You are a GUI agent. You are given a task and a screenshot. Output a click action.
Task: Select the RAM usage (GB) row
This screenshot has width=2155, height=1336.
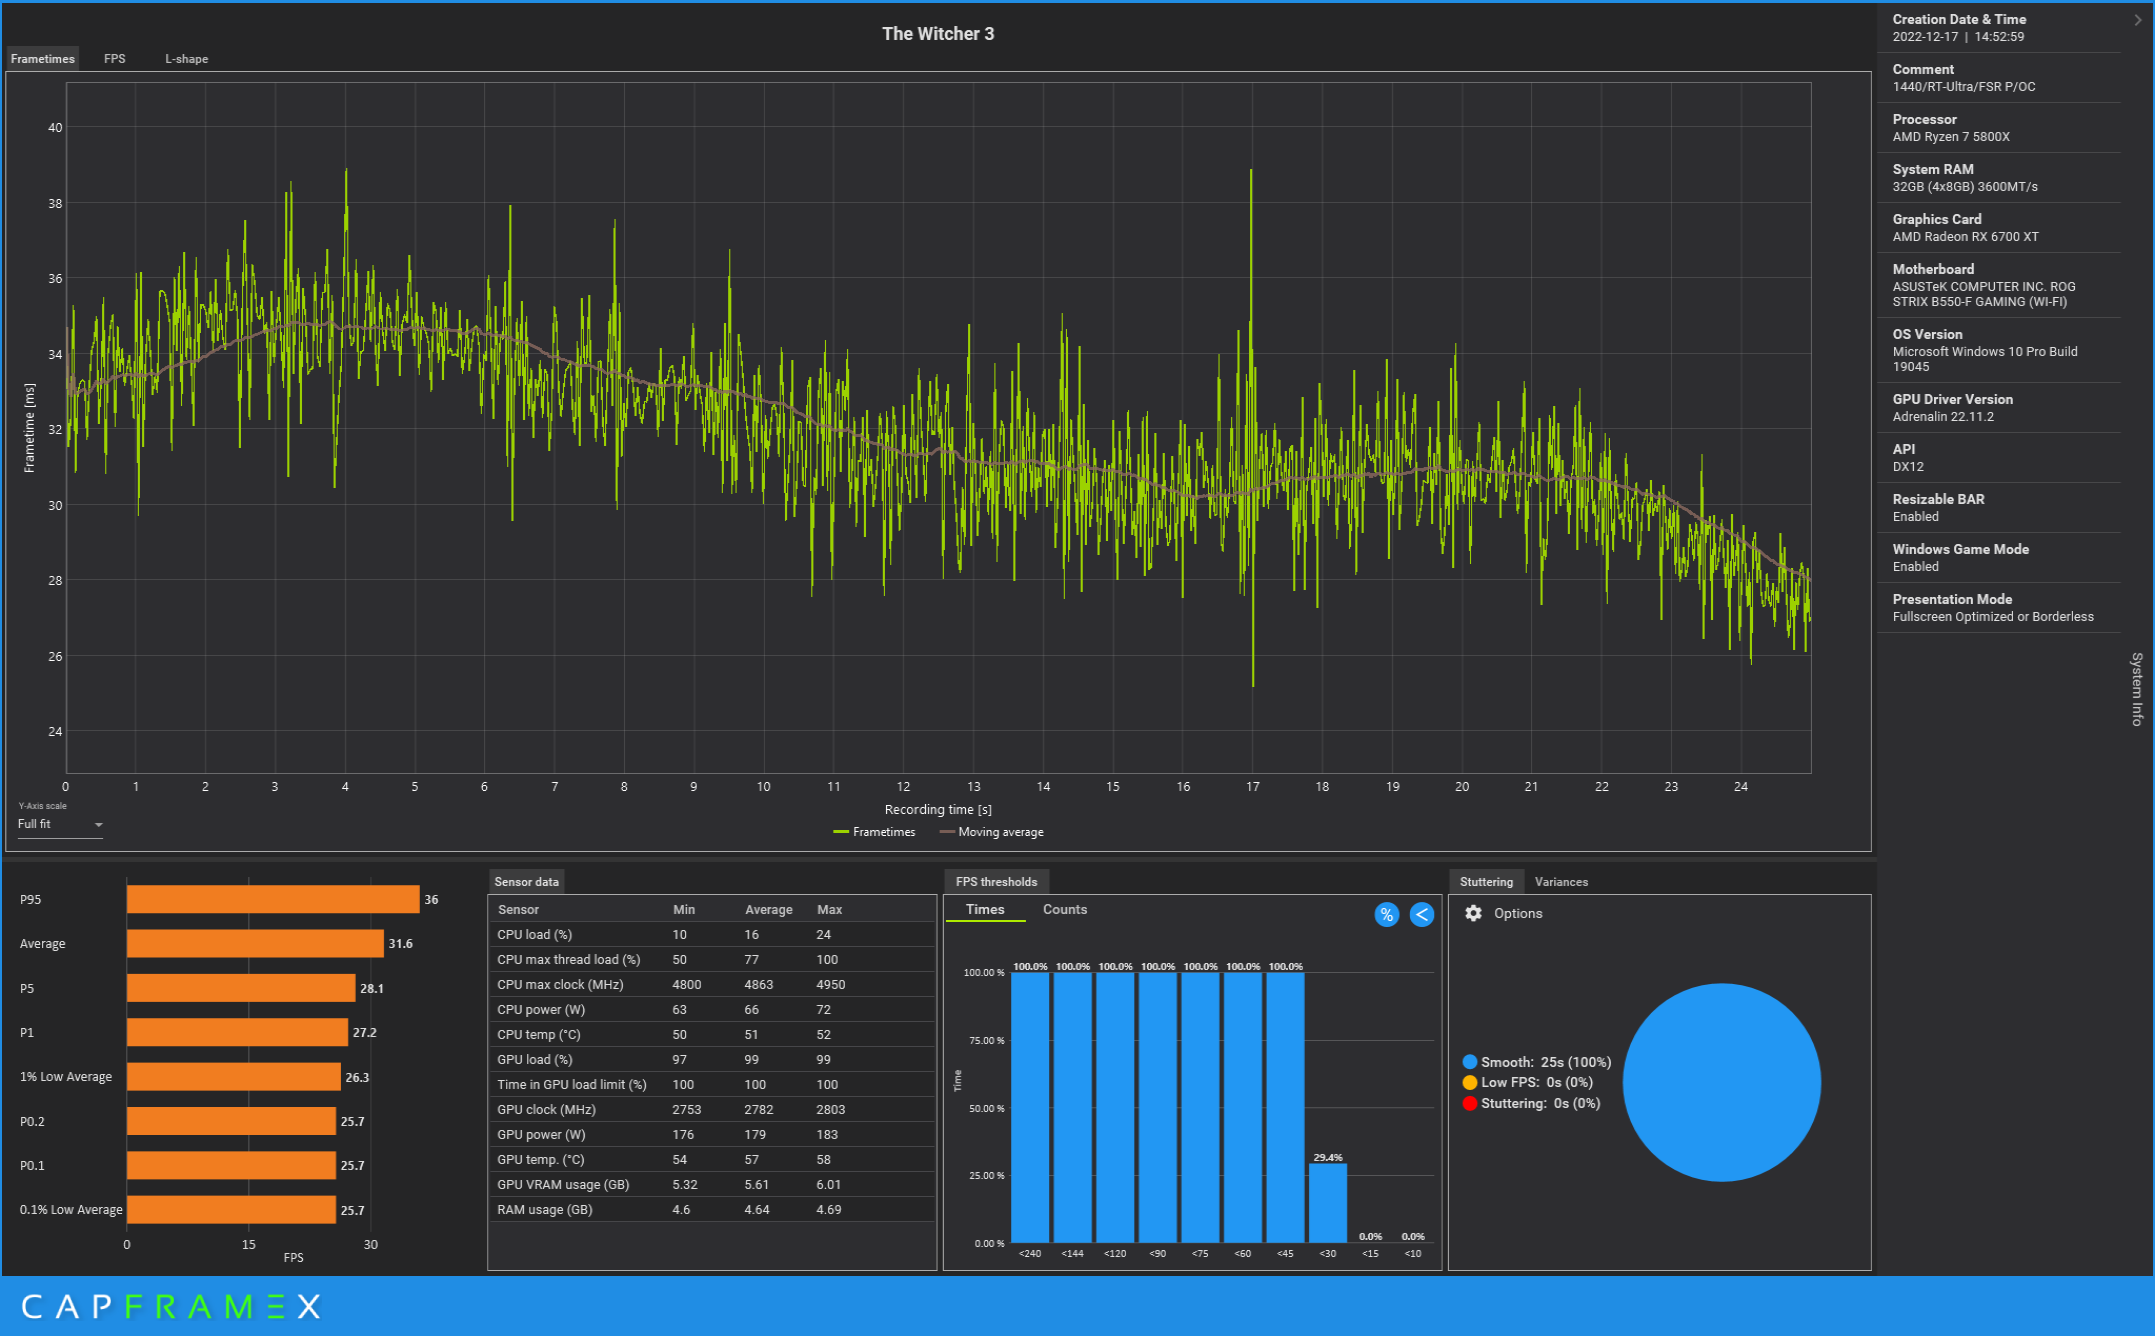(x=712, y=1209)
